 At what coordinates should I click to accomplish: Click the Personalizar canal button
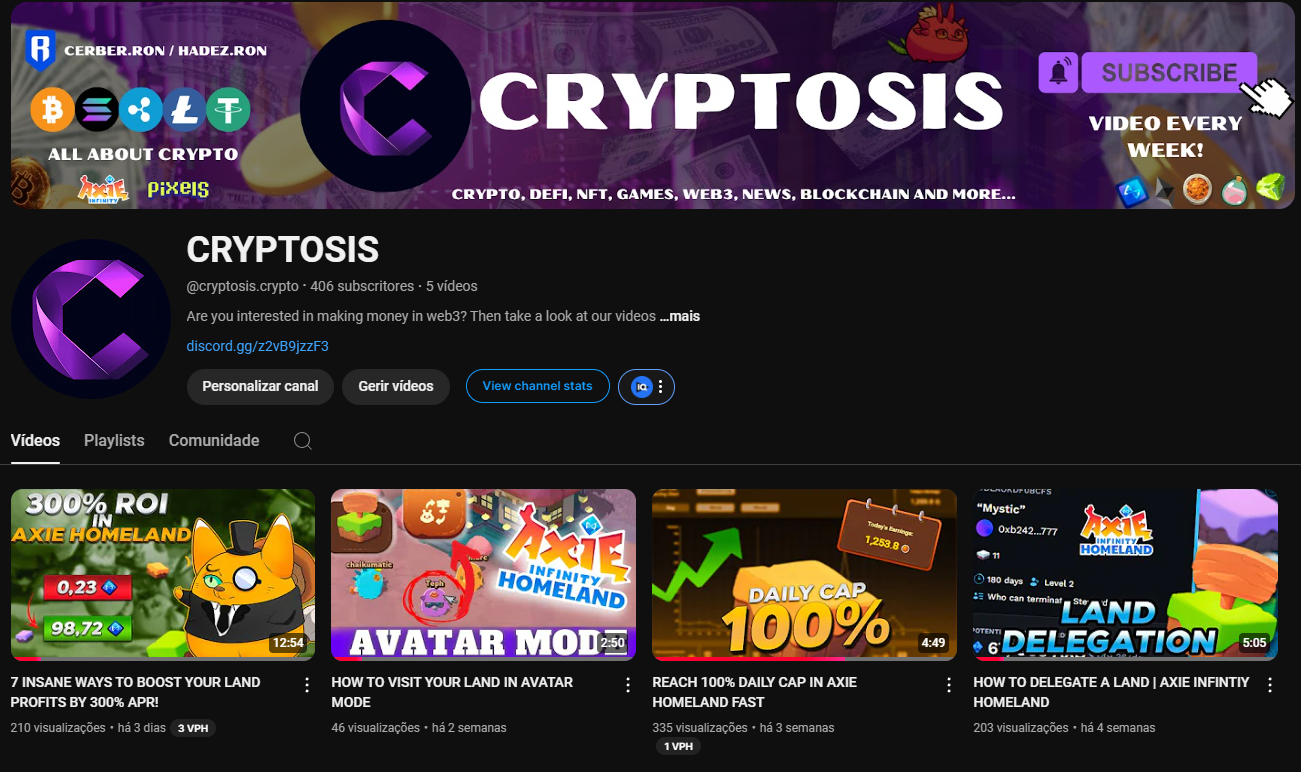click(x=260, y=386)
